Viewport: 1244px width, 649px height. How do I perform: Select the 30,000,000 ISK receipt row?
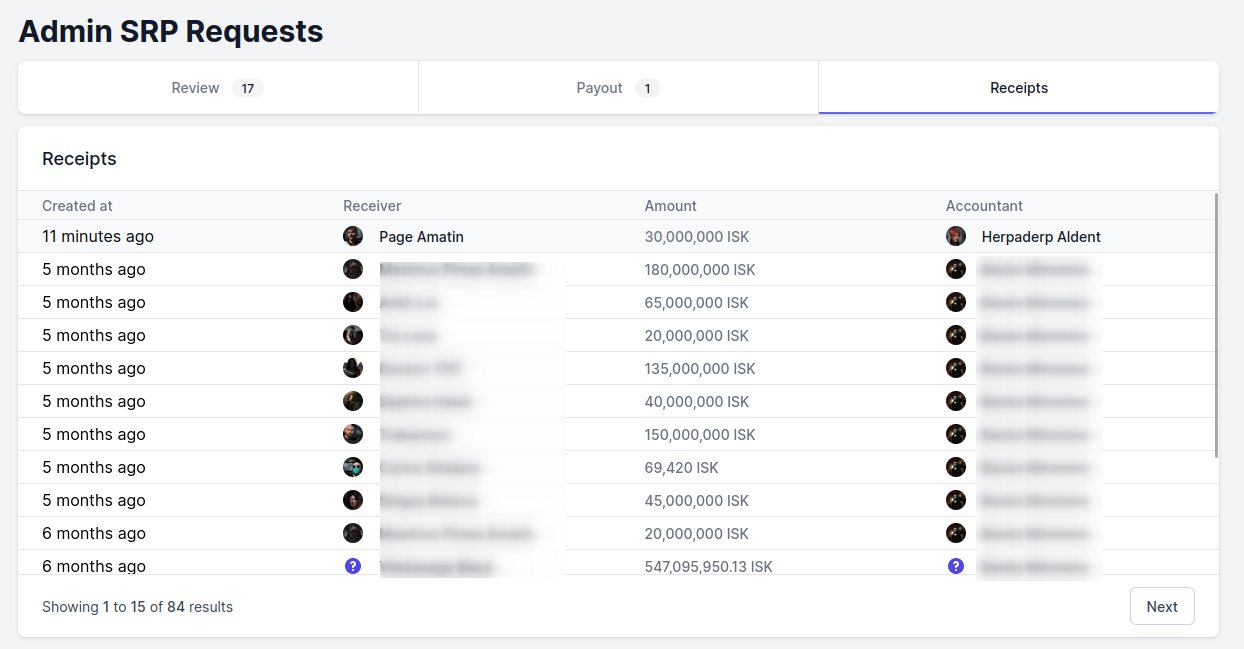click(x=615, y=236)
